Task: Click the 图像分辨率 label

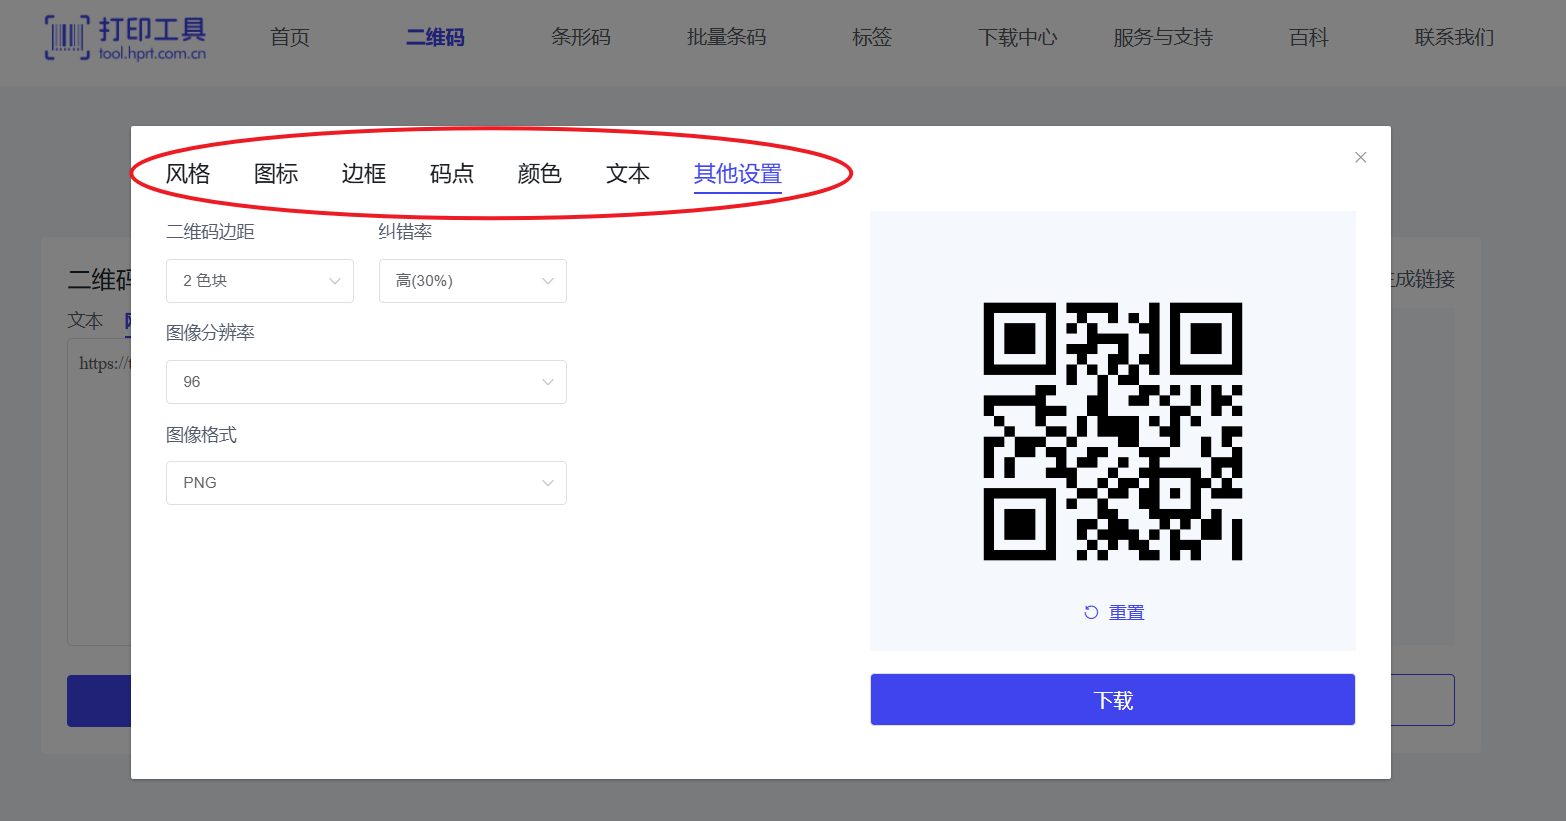Action: tap(210, 333)
